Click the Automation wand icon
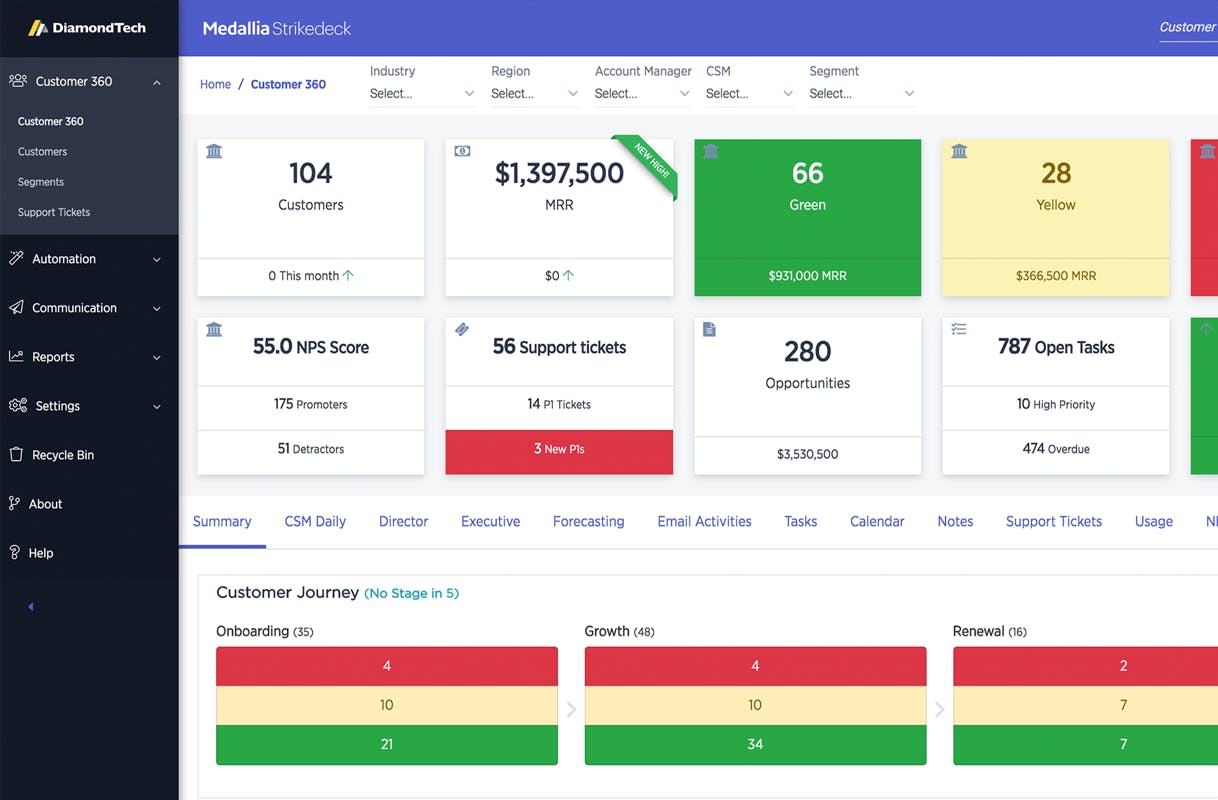 (x=16, y=258)
